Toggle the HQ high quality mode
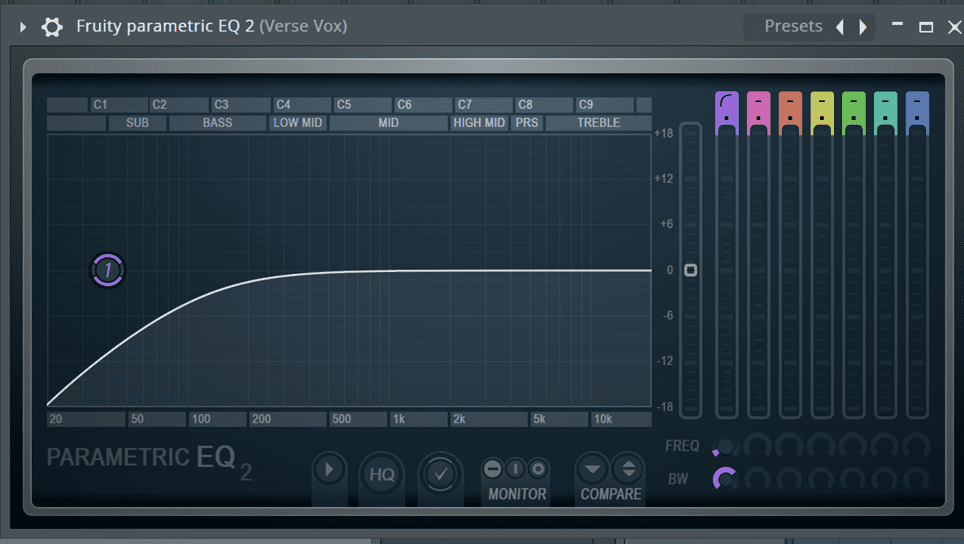The height and width of the screenshot is (544, 964). coord(382,474)
